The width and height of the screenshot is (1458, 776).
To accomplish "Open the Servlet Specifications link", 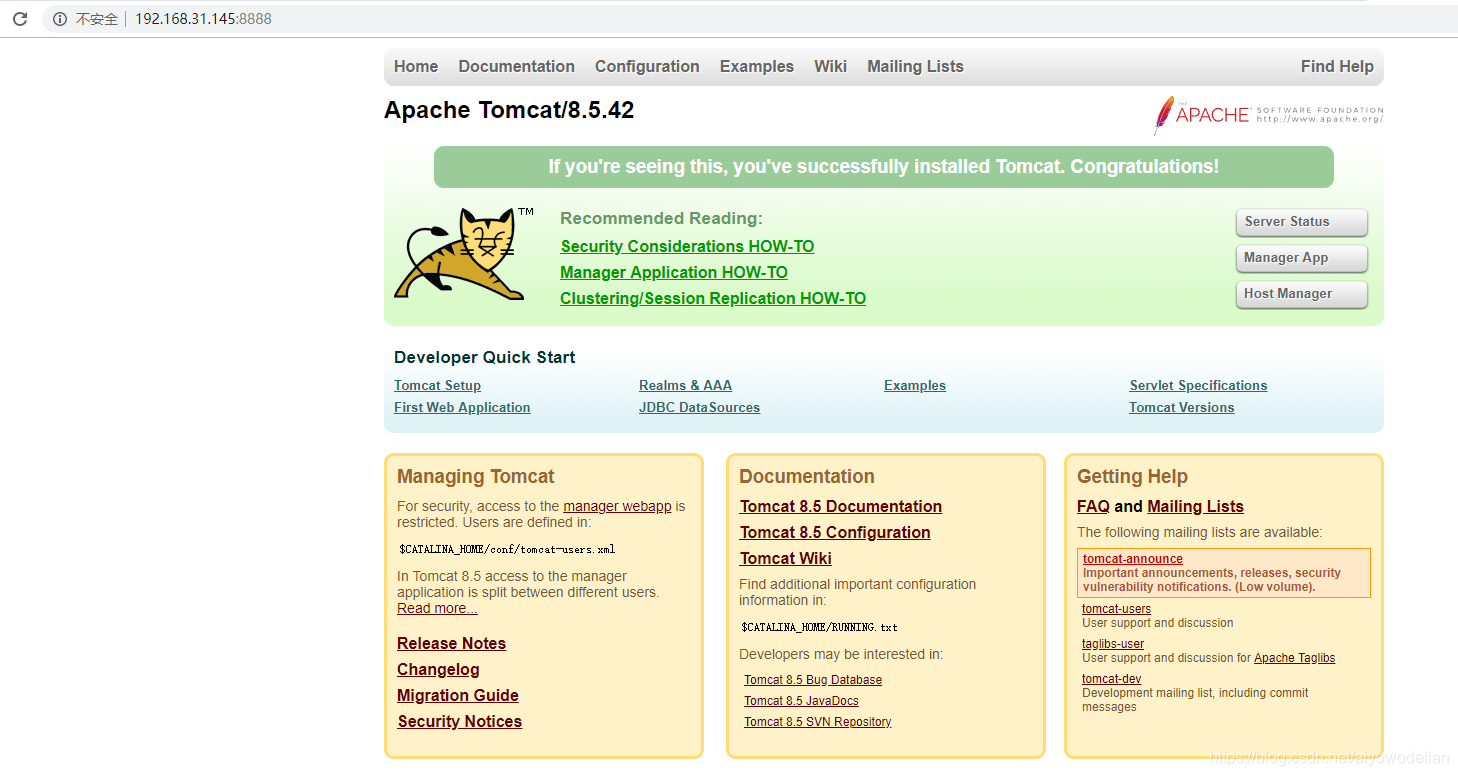I will click(x=1198, y=385).
